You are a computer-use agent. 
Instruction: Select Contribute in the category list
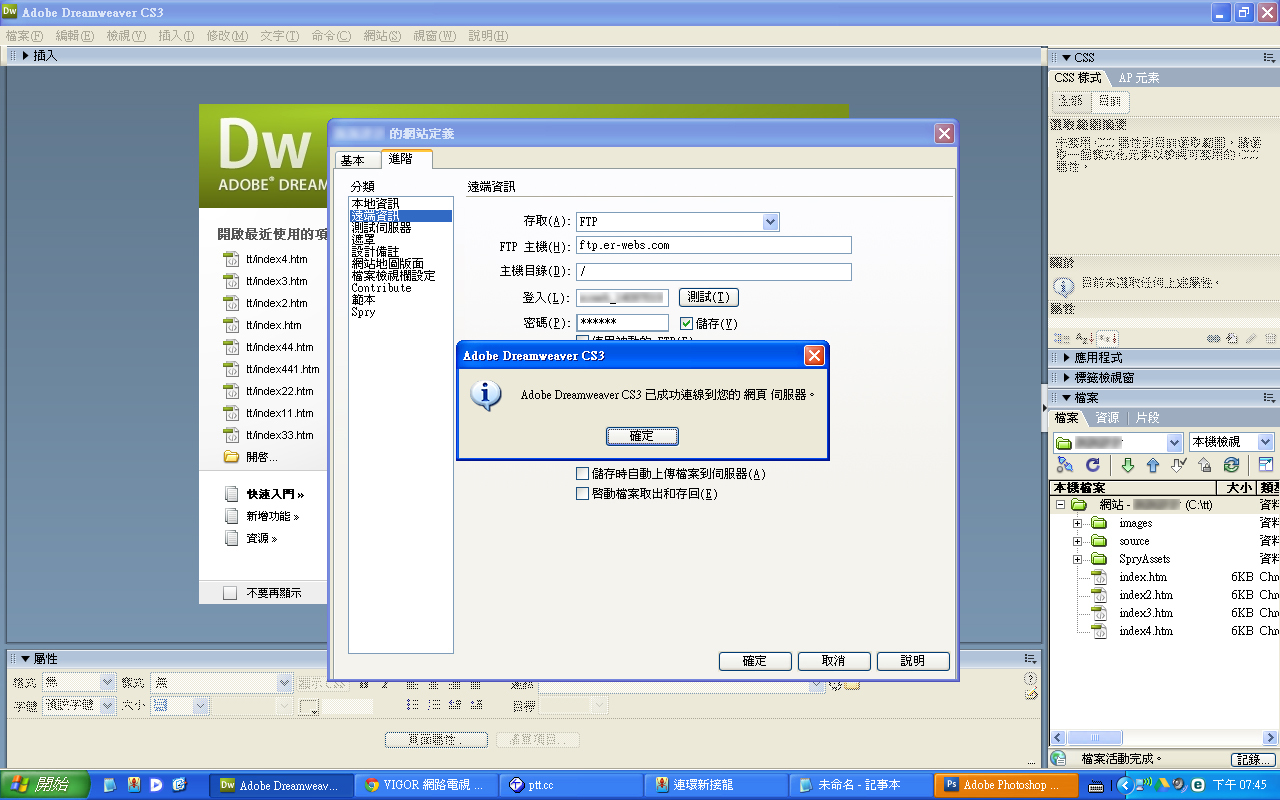[401, 288]
